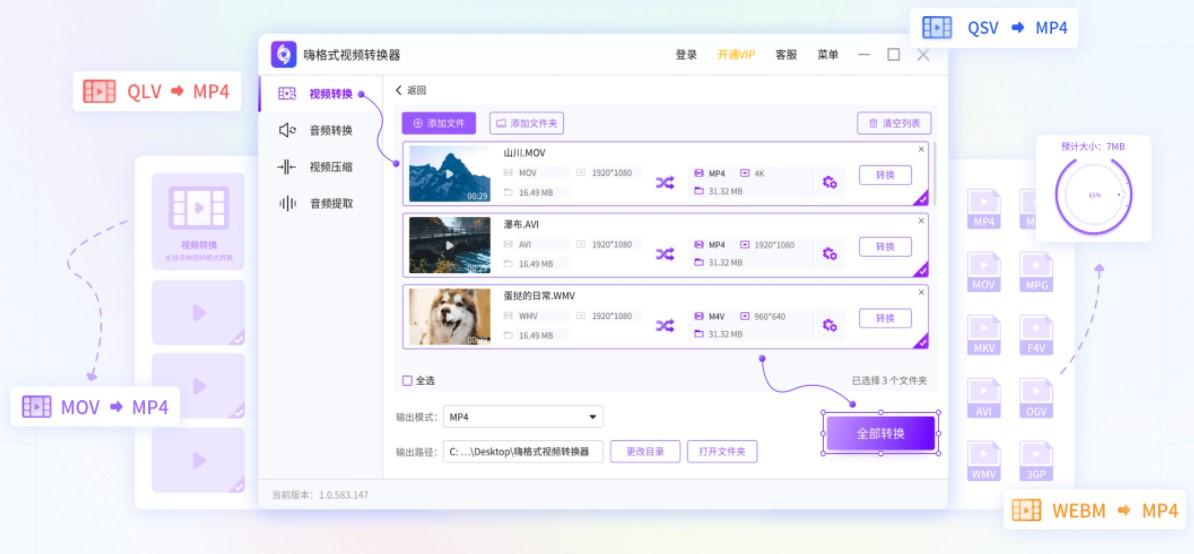Open output settings gear for 瀑布.AVI
The width and height of the screenshot is (1194, 554).
click(829, 253)
